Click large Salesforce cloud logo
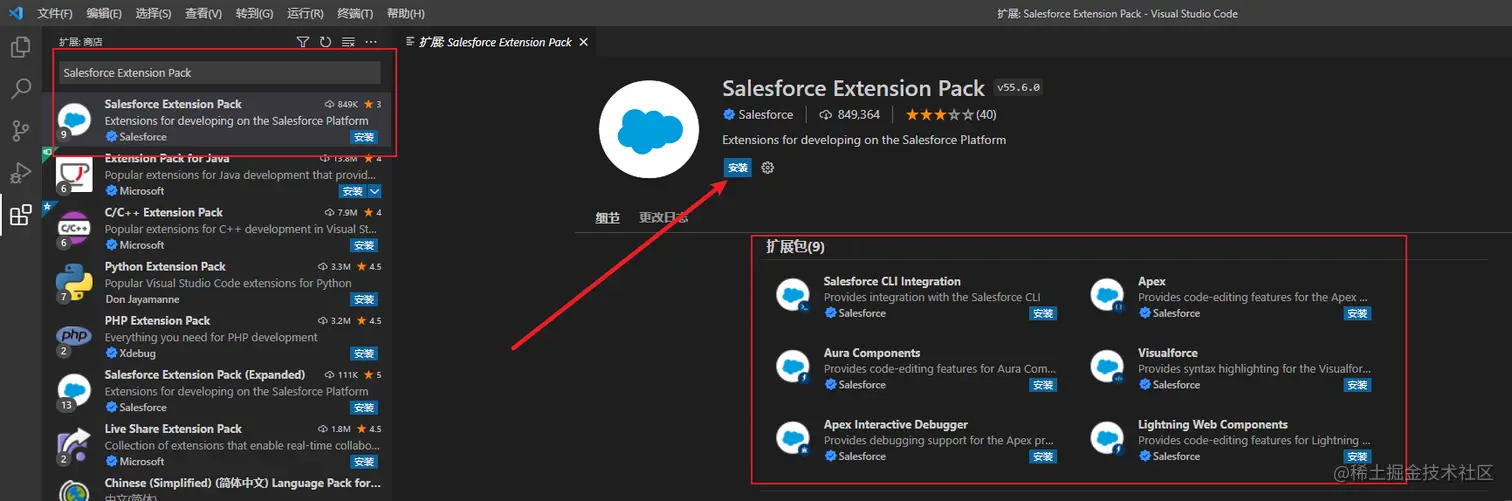1512x501 pixels. (648, 130)
